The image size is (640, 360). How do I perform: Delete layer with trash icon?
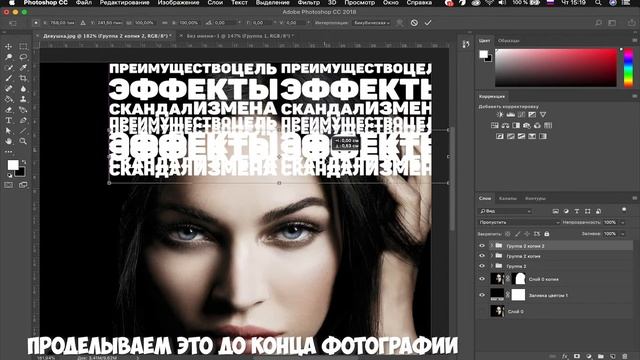[x=625, y=356]
